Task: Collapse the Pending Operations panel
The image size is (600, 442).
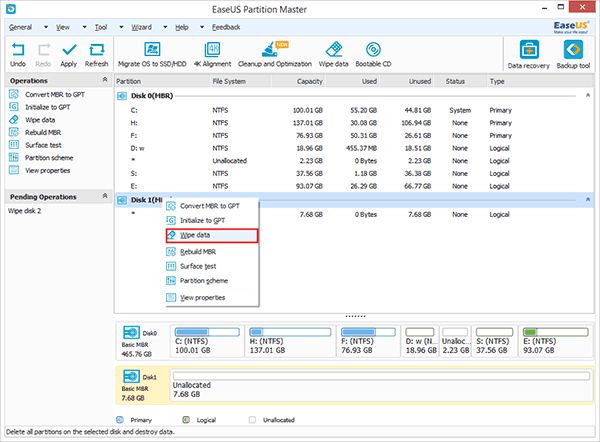Action: pos(105,196)
